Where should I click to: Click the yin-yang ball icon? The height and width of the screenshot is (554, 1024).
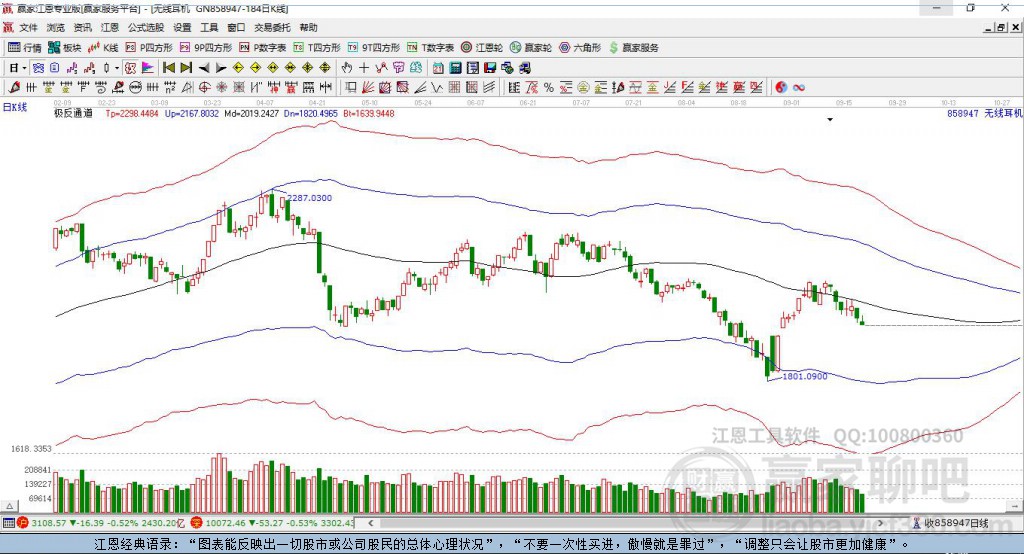click(x=781, y=88)
